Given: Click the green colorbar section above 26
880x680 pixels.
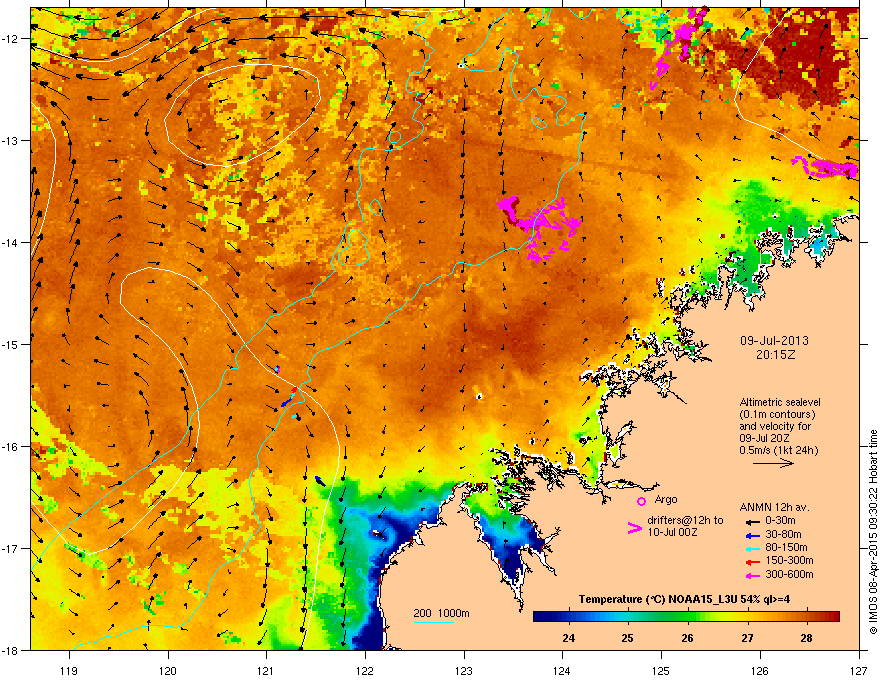Looking at the screenshot, I should click(687, 617).
